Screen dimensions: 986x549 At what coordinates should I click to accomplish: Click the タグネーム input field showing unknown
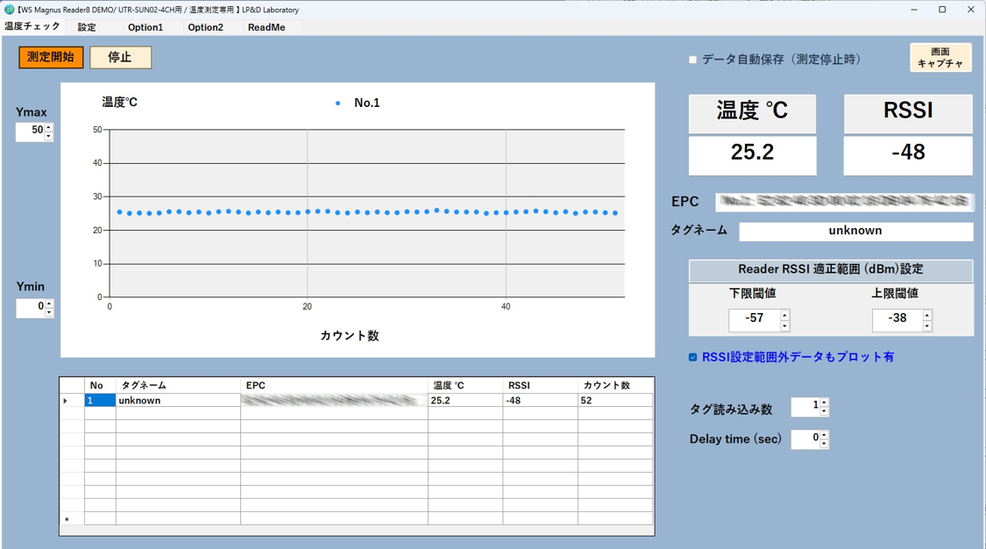[855, 231]
